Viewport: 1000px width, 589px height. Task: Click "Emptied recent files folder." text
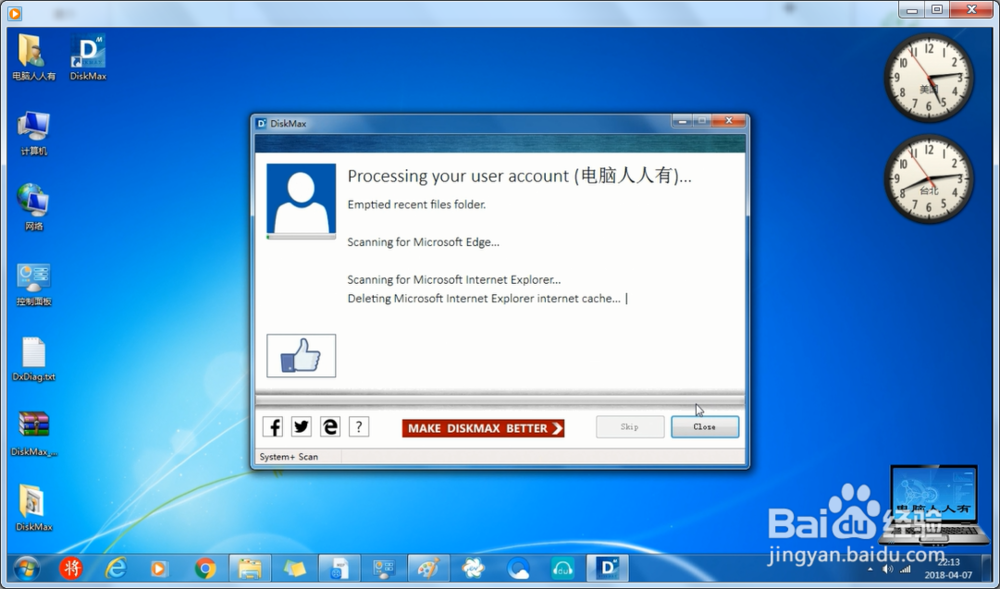(416, 205)
